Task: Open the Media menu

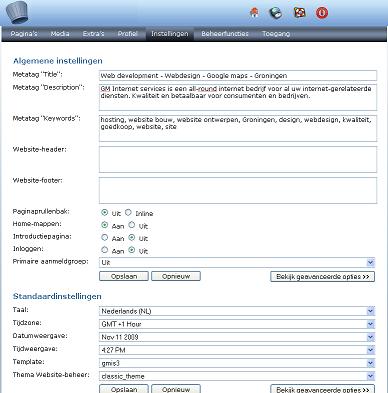Action: (60, 34)
